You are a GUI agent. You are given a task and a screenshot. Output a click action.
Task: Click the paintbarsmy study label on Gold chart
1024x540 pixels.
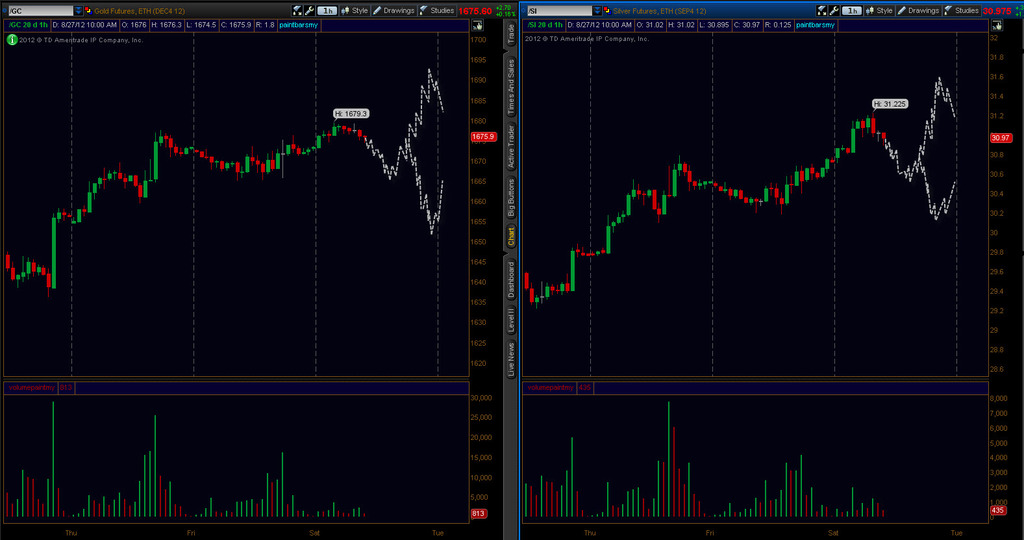point(300,25)
